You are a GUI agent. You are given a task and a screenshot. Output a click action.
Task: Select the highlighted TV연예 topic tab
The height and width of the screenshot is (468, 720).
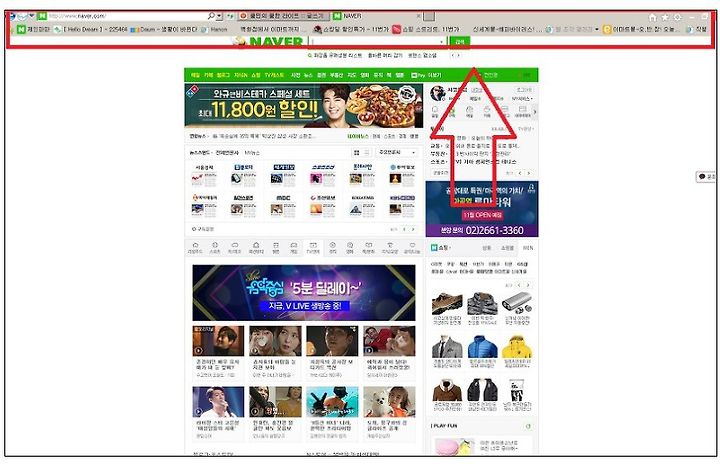tap(313, 248)
